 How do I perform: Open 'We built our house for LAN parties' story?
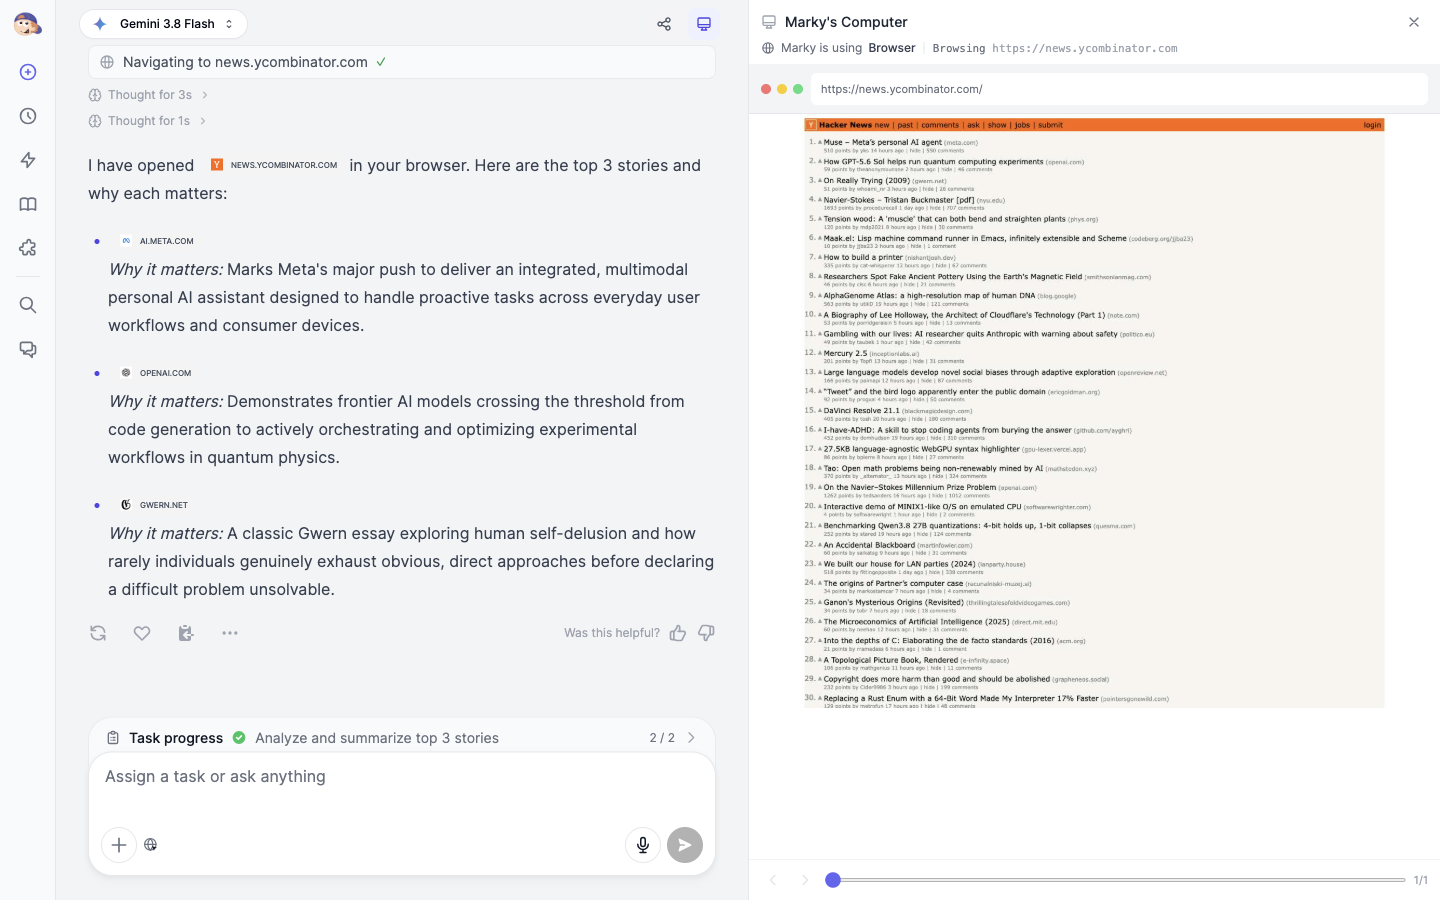point(899,564)
